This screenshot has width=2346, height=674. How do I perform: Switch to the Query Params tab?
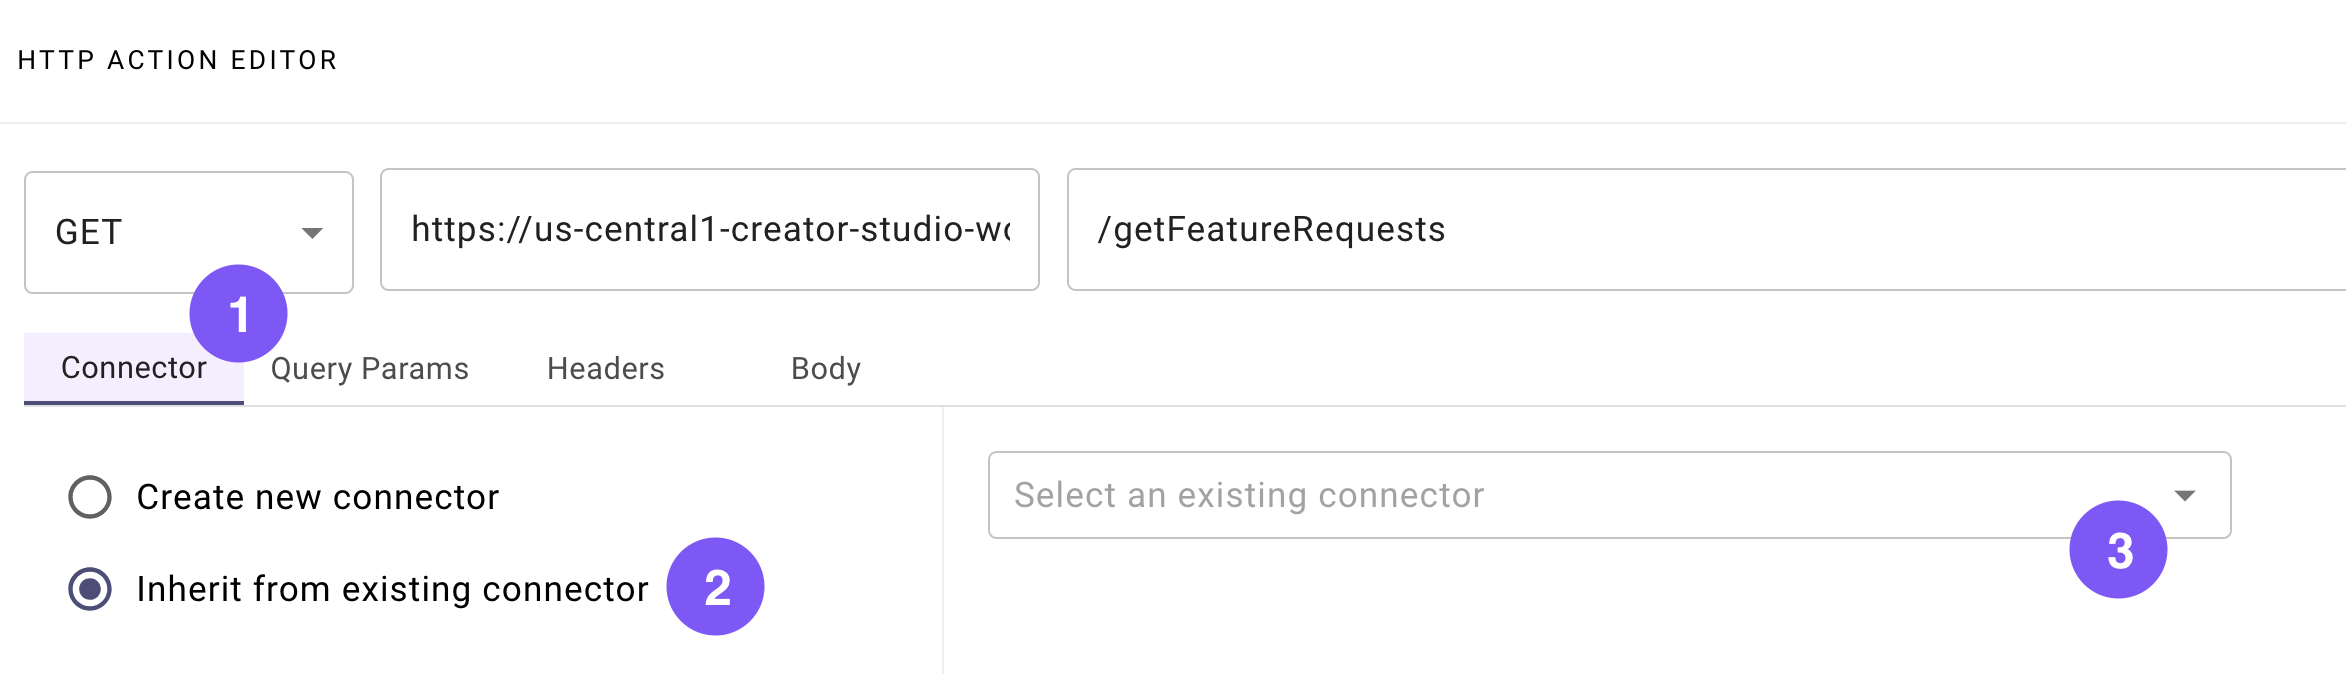tap(369, 369)
